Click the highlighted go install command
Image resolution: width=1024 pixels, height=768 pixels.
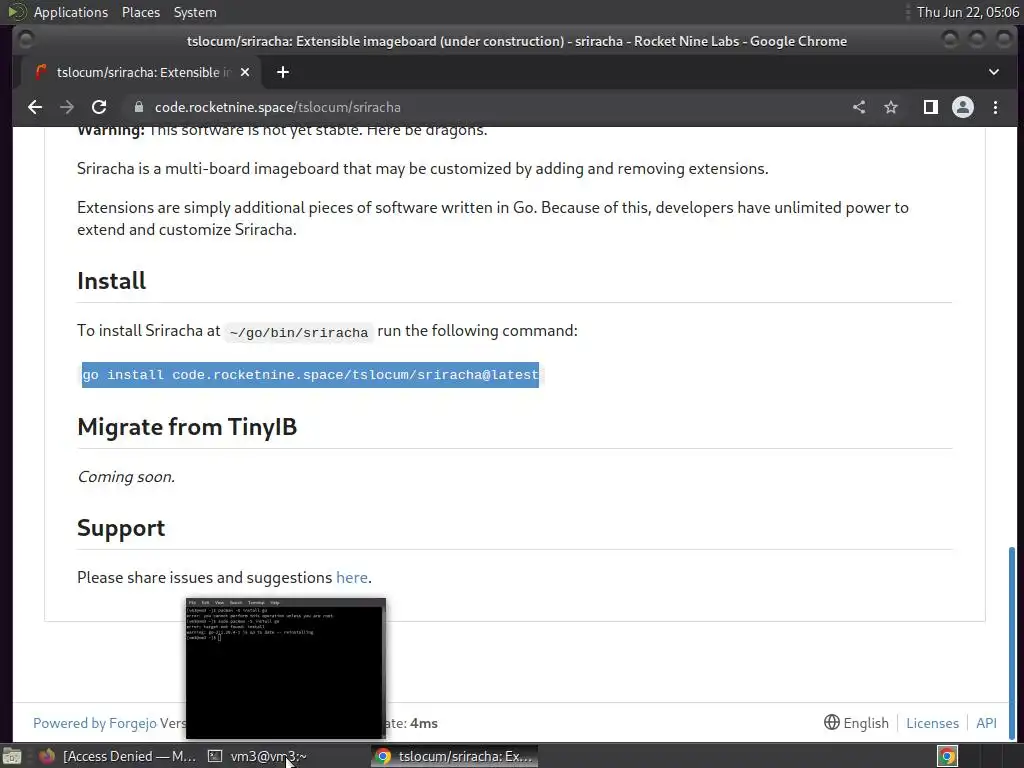[x=310, y=375]
